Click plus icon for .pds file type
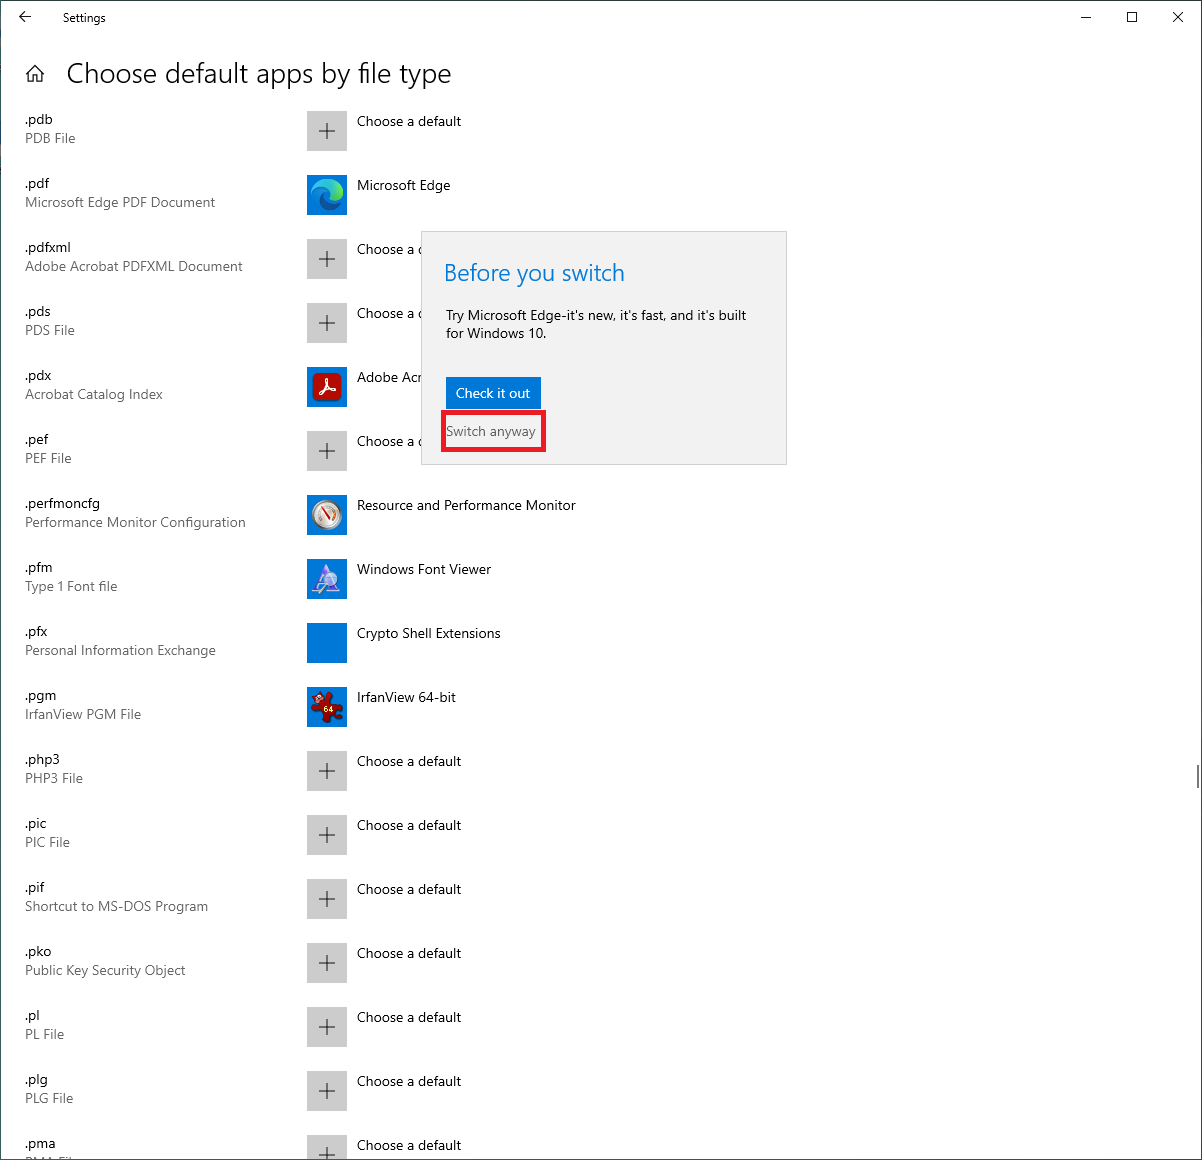 326,323
